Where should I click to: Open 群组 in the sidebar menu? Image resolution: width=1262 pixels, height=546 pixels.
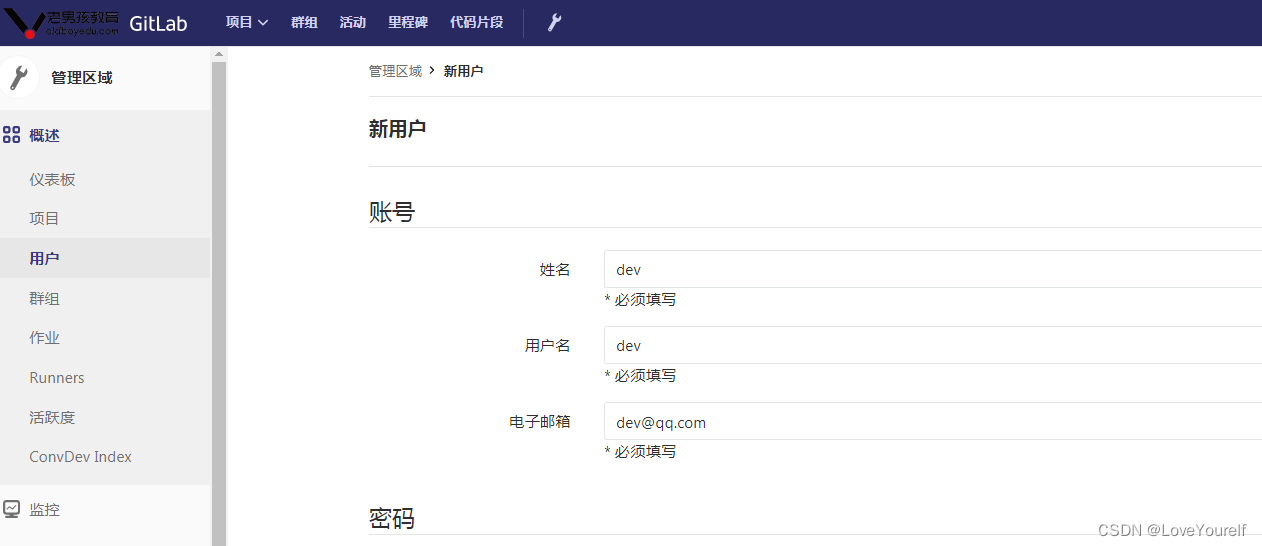click(44, 298)
